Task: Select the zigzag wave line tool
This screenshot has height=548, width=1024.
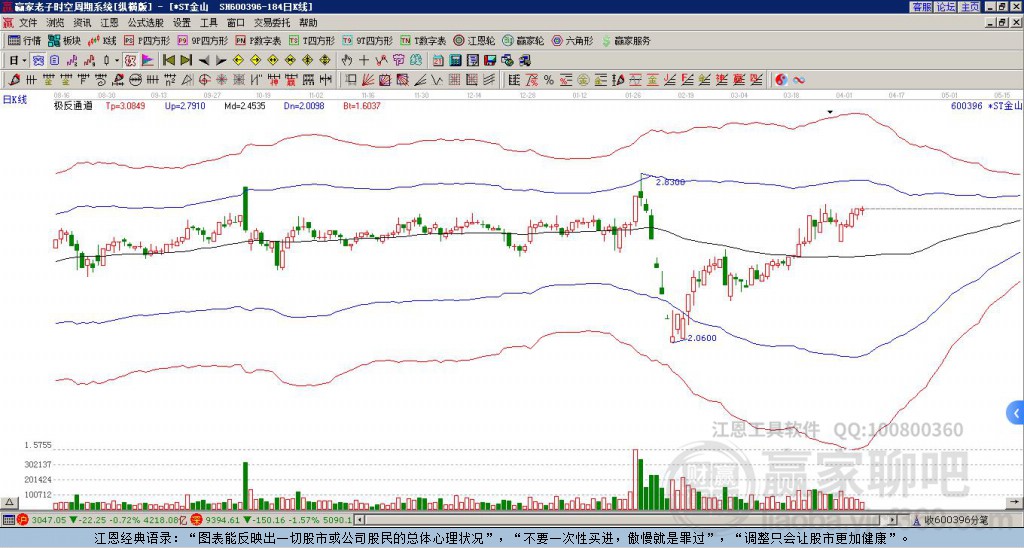Action: (x=436, y=80)
